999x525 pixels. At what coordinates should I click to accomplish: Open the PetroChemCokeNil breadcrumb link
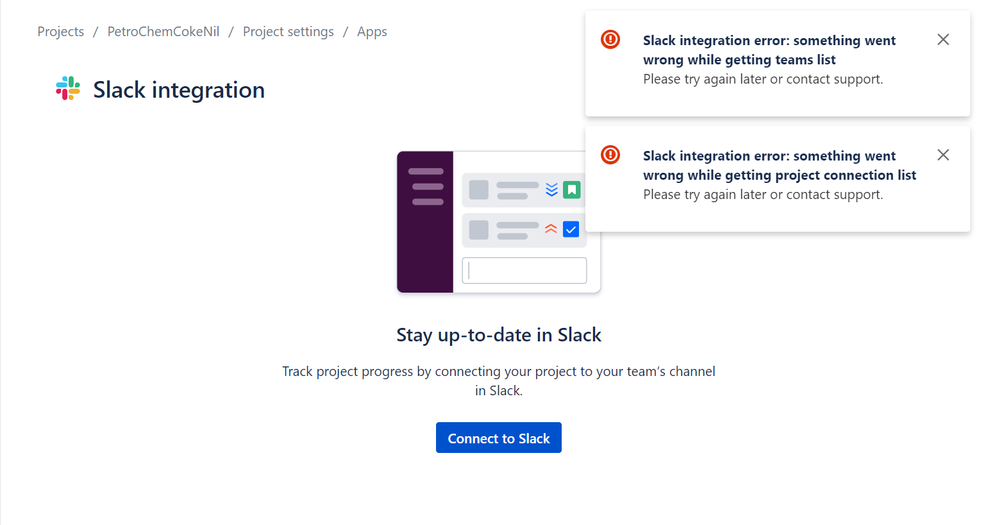pyautogui.click(x=163, y=32)
